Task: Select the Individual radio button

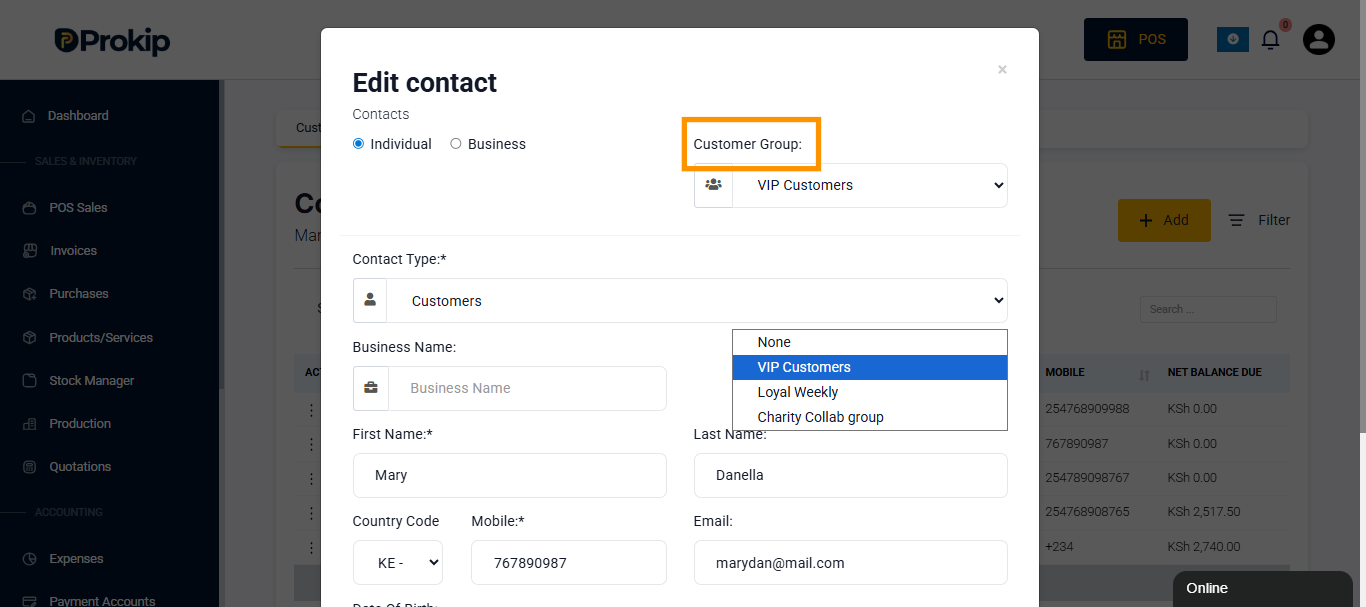Action: (x=359, y=144)
